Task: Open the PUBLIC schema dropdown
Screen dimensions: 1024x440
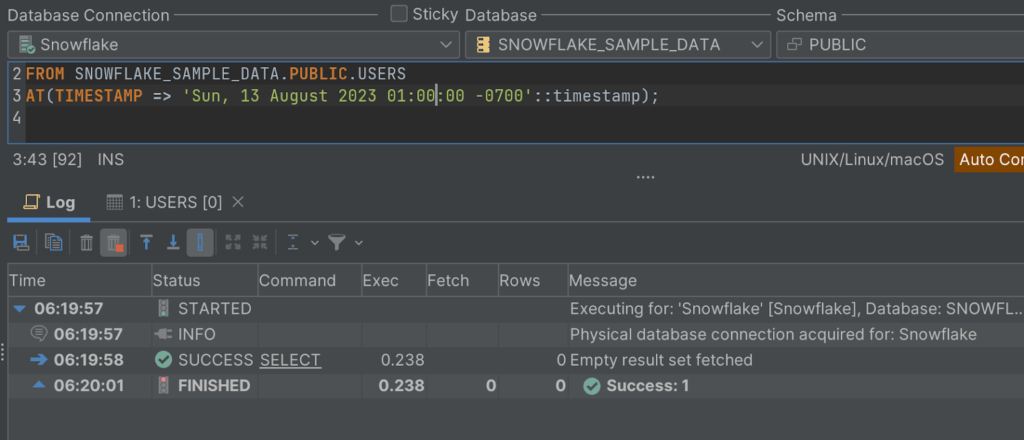Action: point(901,45)
